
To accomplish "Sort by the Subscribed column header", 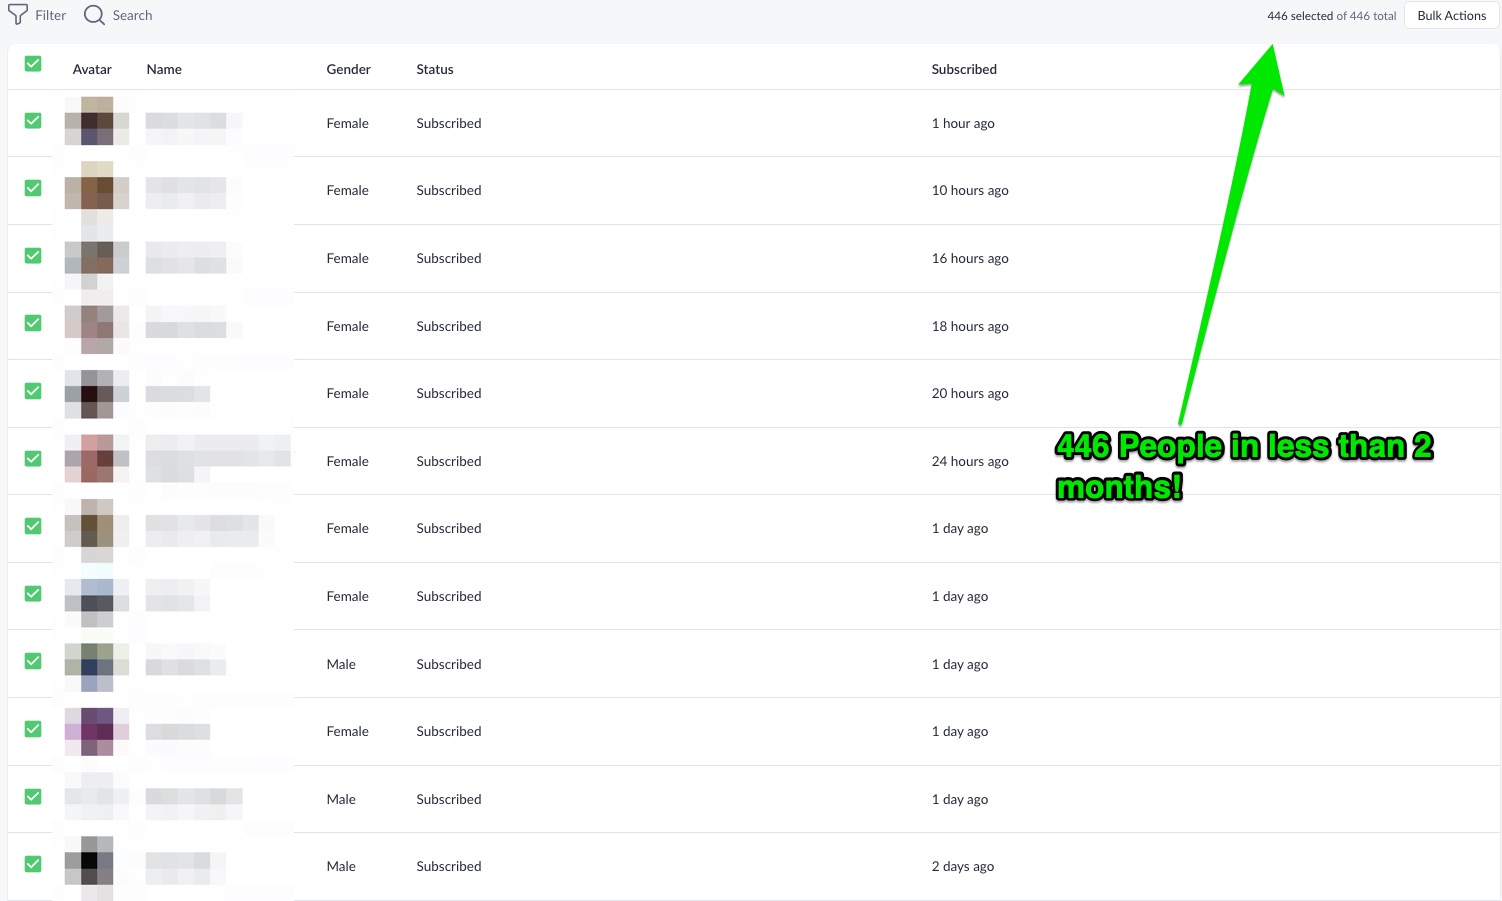I will click(x=964, y=69).
